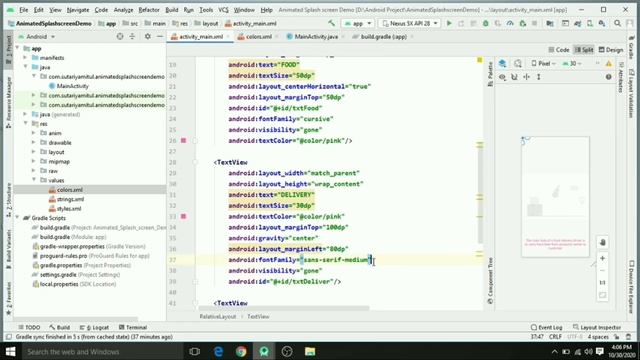Viewport: 640px width, 360px height.
Task: Open File Explorer from the taskbar
Action: (x=310, y=351)
